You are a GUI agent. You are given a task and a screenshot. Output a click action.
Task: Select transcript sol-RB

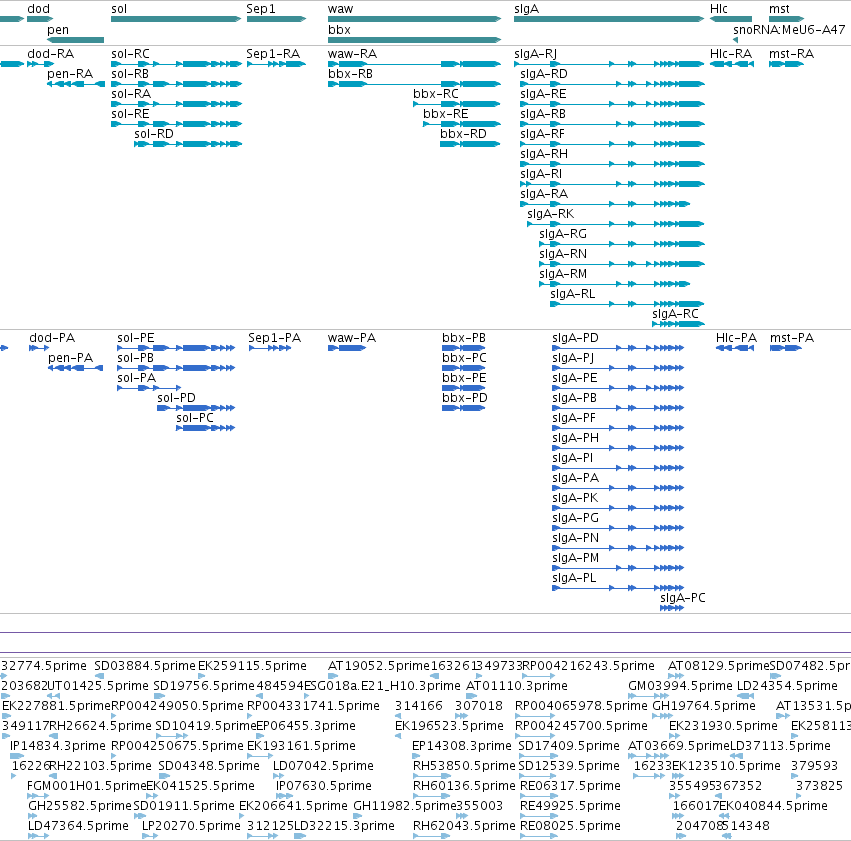point(130,74)
